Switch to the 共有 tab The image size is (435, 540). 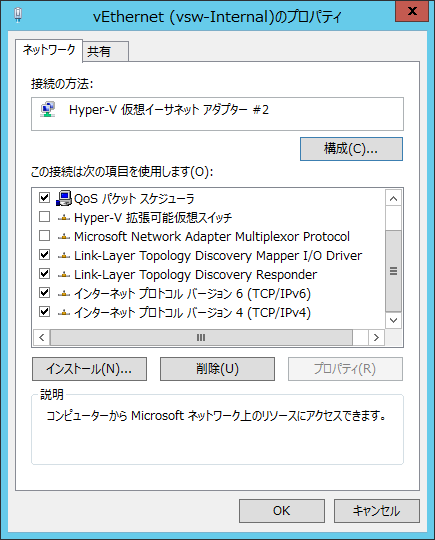coord(105,51)
